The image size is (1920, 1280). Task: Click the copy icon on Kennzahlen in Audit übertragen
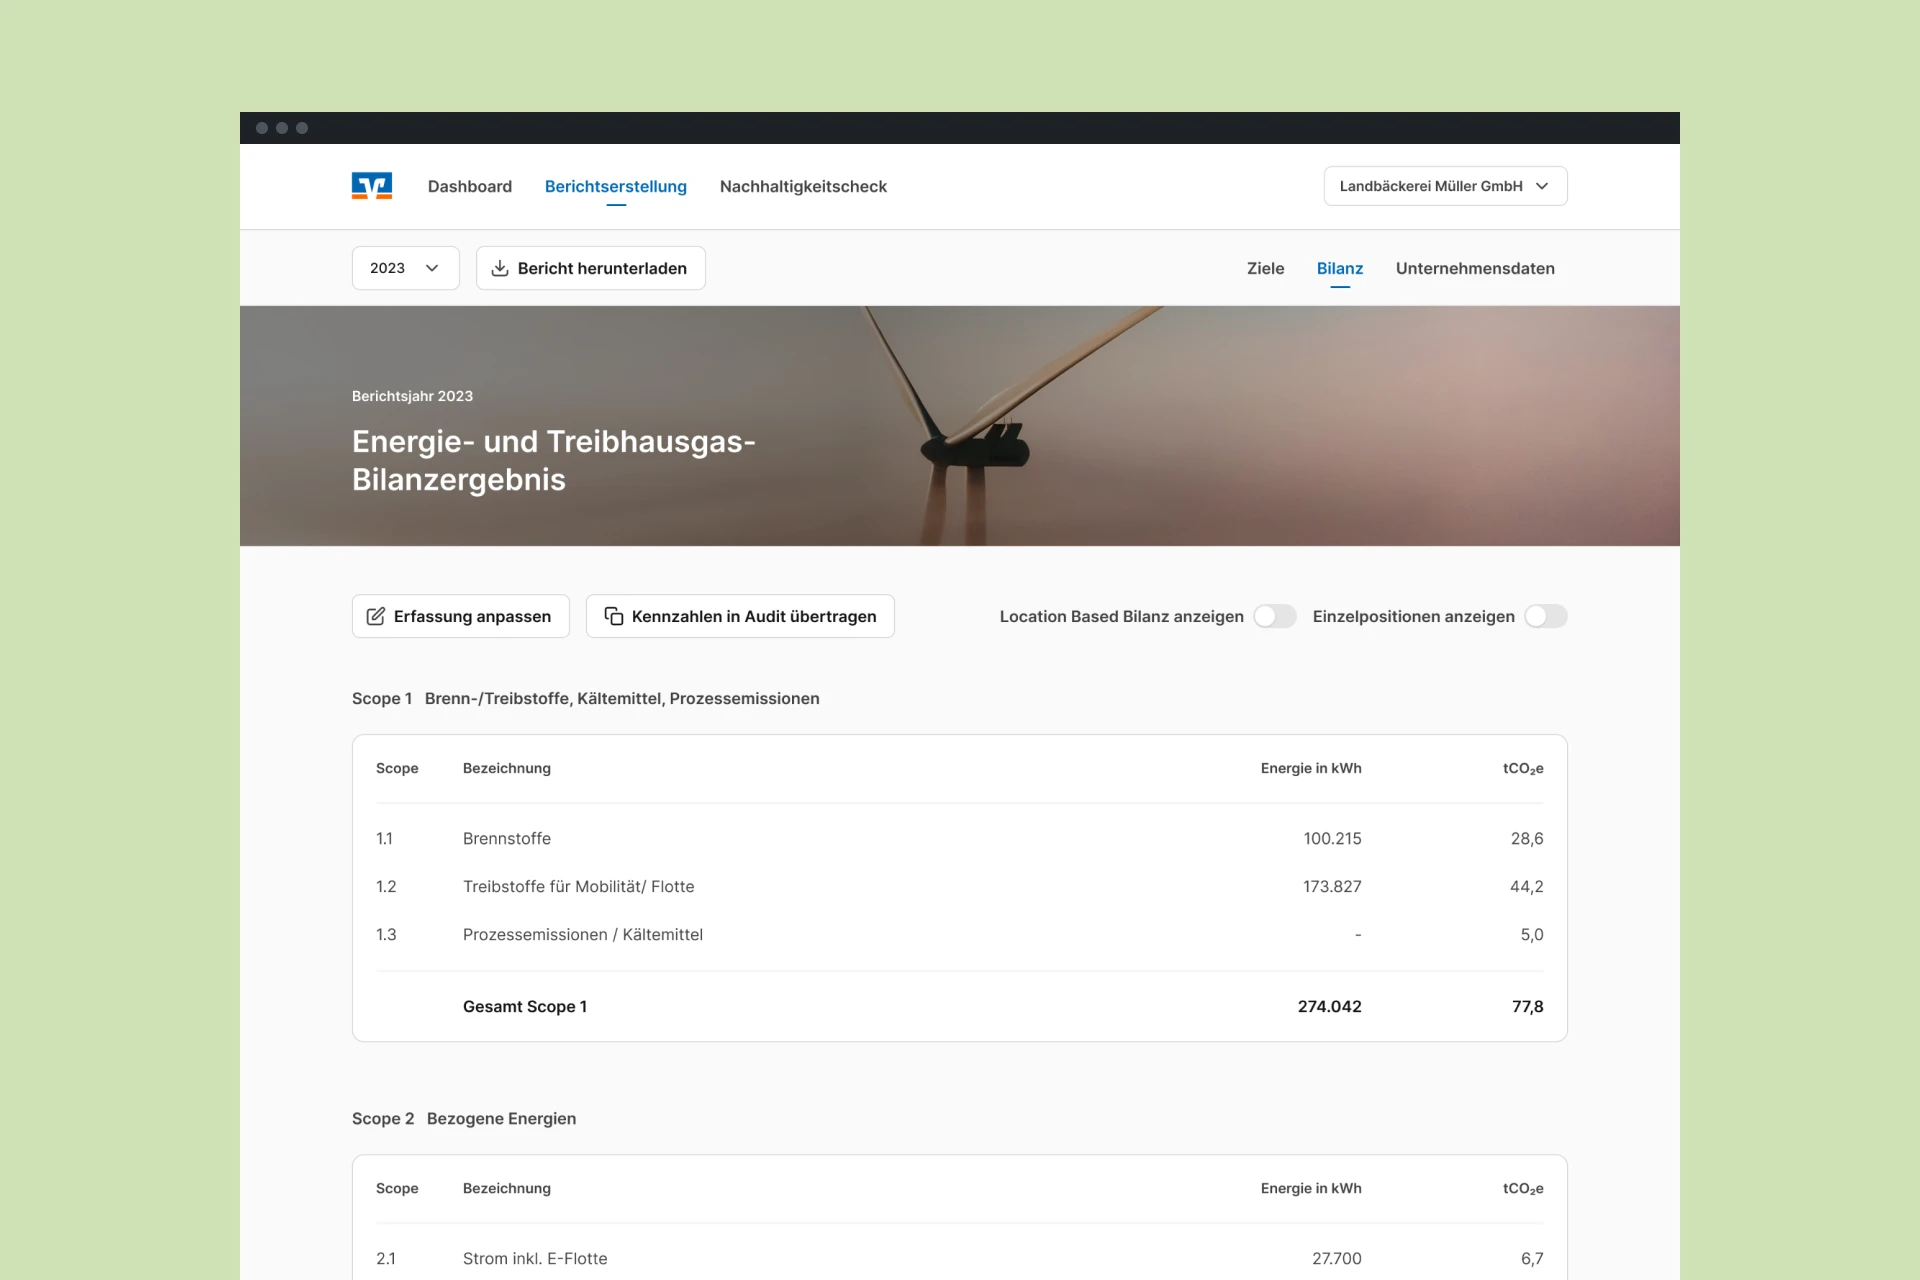click(x=614, y=616)
